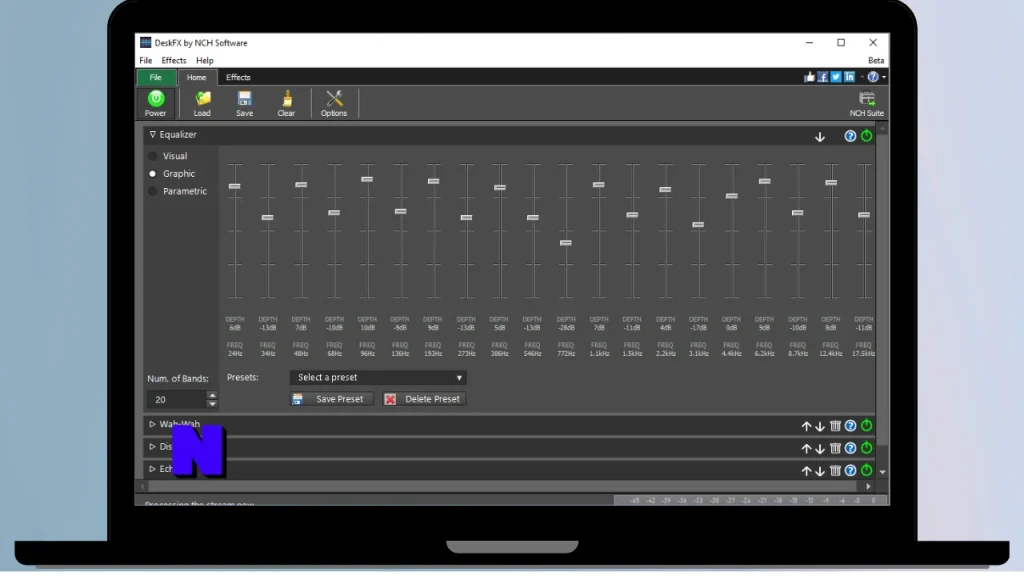Open the Help menu
This screenshot has height=576, width=1024.
[x=204, y=60]
